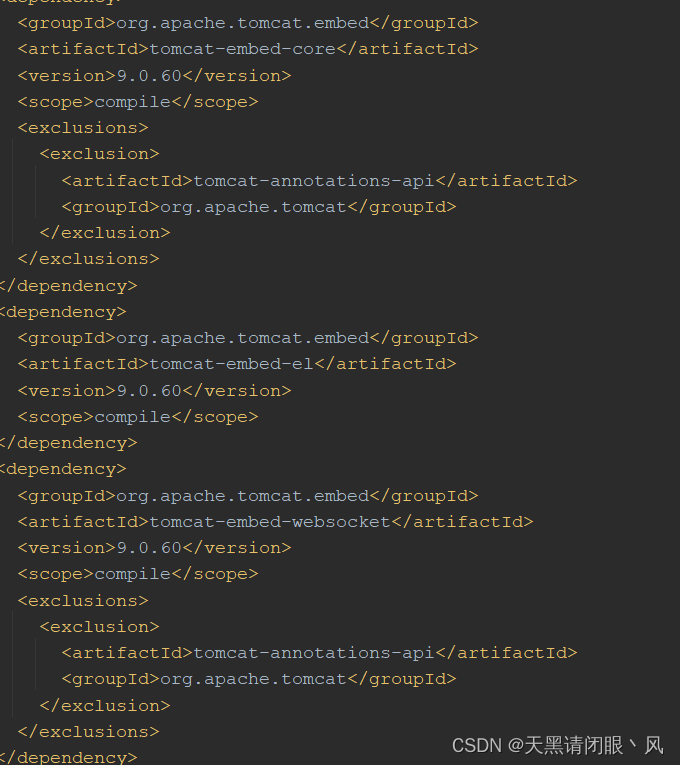Image resolution: width=680 pixels, height=765 pixels.
Task: Click the version line under tomcat-embed-websocket
Action: 154,548
